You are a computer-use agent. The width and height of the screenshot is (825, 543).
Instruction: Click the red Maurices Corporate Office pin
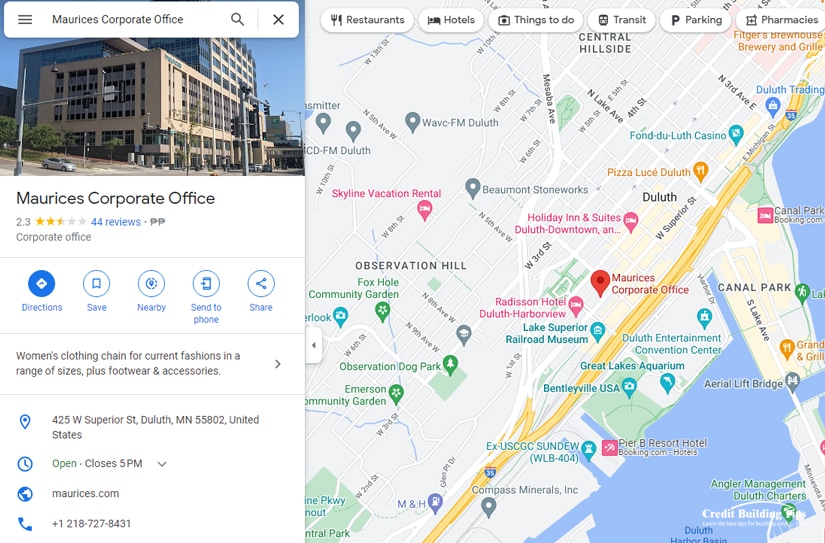click(x=600, y=283)
